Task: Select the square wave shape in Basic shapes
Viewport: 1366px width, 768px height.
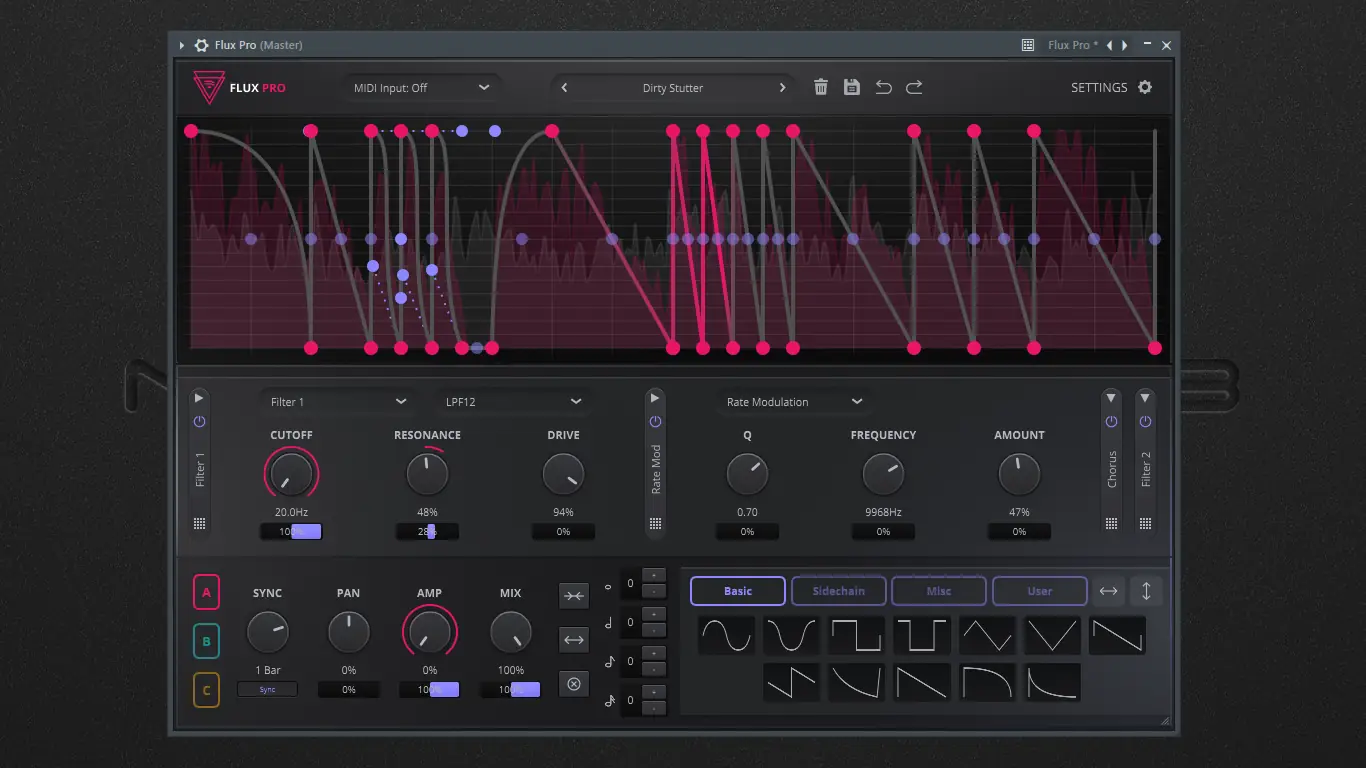Action: pos(856,635)
